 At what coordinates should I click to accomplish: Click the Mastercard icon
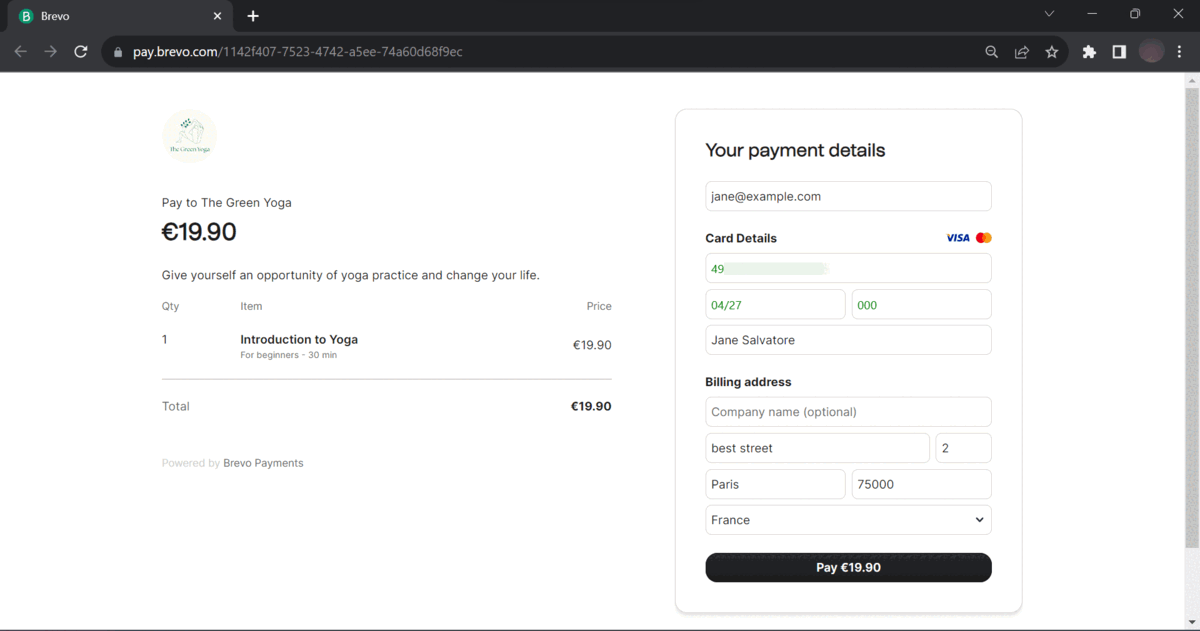981,237
